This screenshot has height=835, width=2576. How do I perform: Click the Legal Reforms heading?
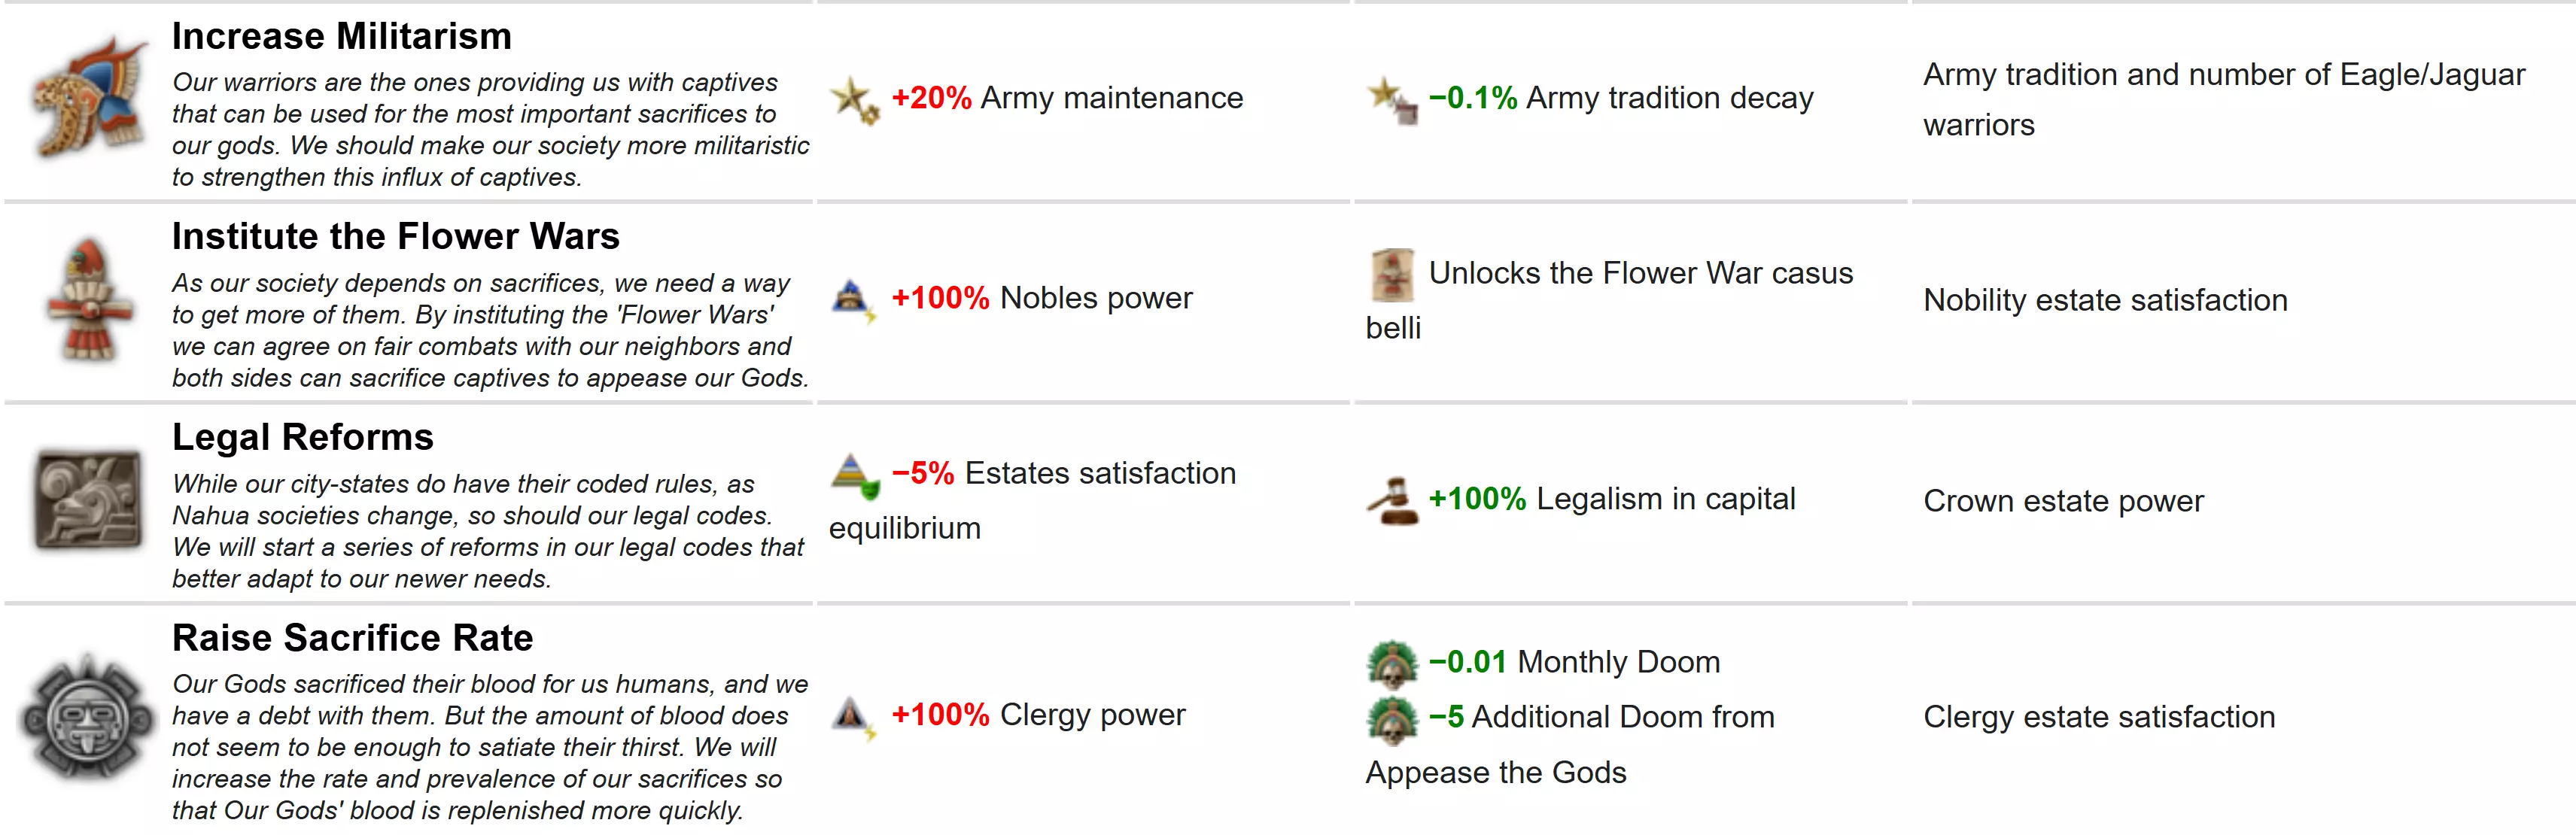point(303,438)
